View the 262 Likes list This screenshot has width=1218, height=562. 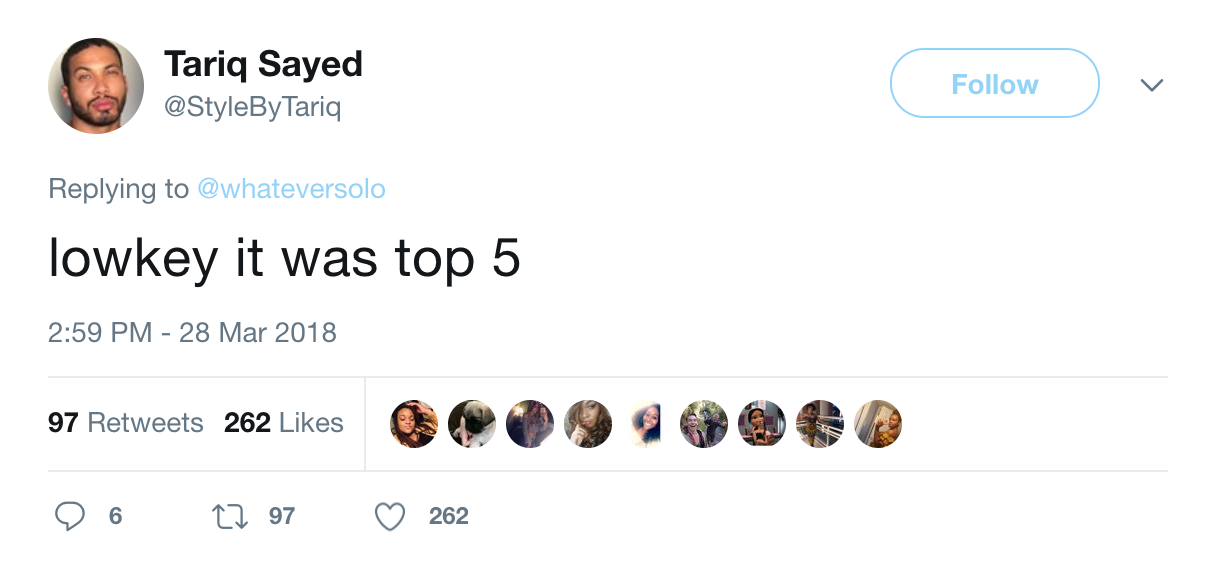284,423
